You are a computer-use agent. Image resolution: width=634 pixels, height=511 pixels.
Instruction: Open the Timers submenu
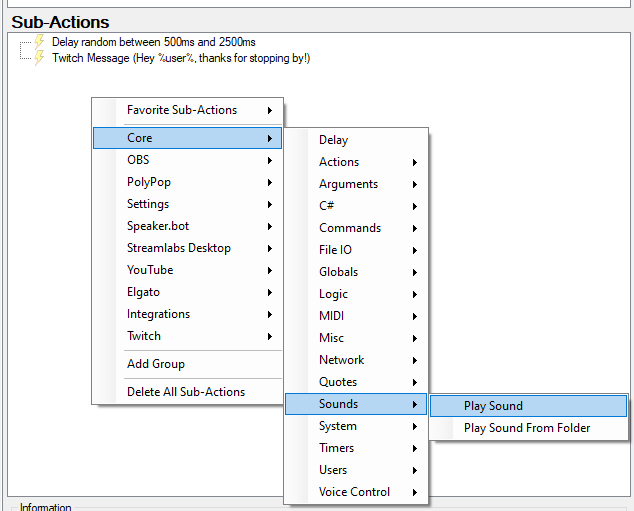(356, 448)
